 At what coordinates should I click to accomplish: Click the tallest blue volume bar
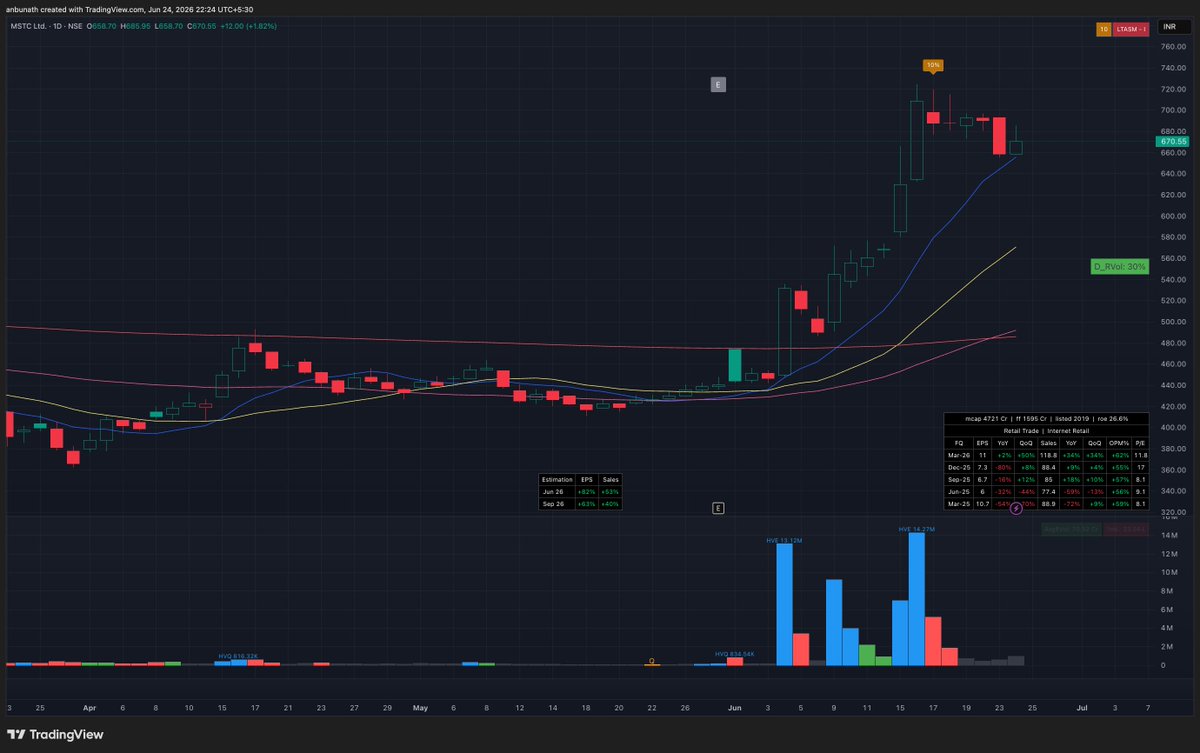pyautogui.click(x=916, y=599)
